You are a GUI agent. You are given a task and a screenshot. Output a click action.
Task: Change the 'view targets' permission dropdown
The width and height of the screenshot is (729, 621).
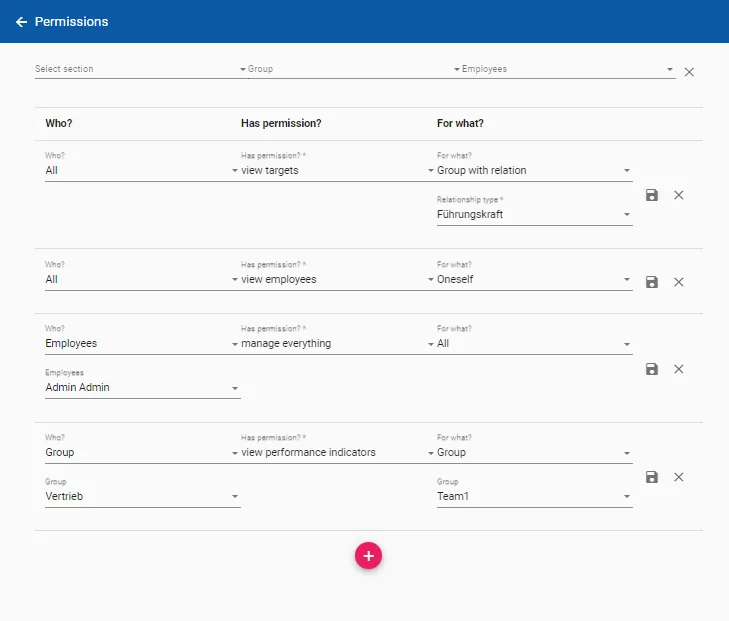tap(338, 166)
